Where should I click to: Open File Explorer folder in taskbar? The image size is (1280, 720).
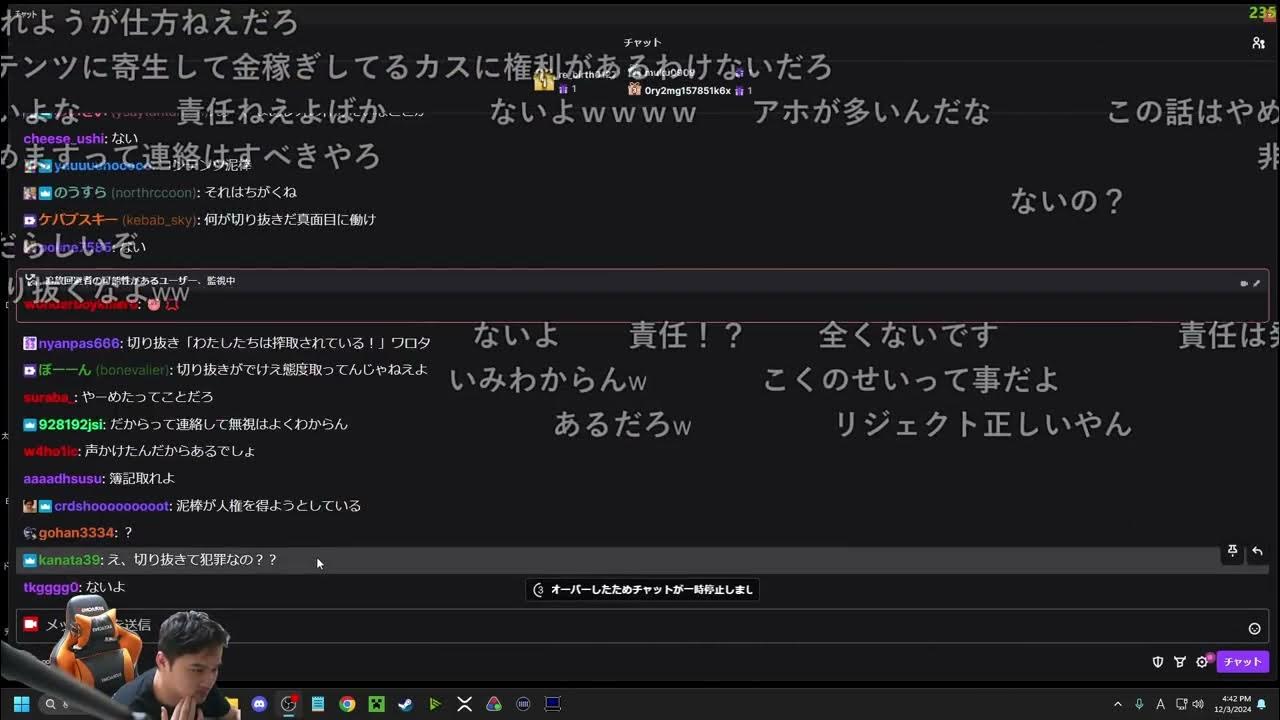[232, 704]
